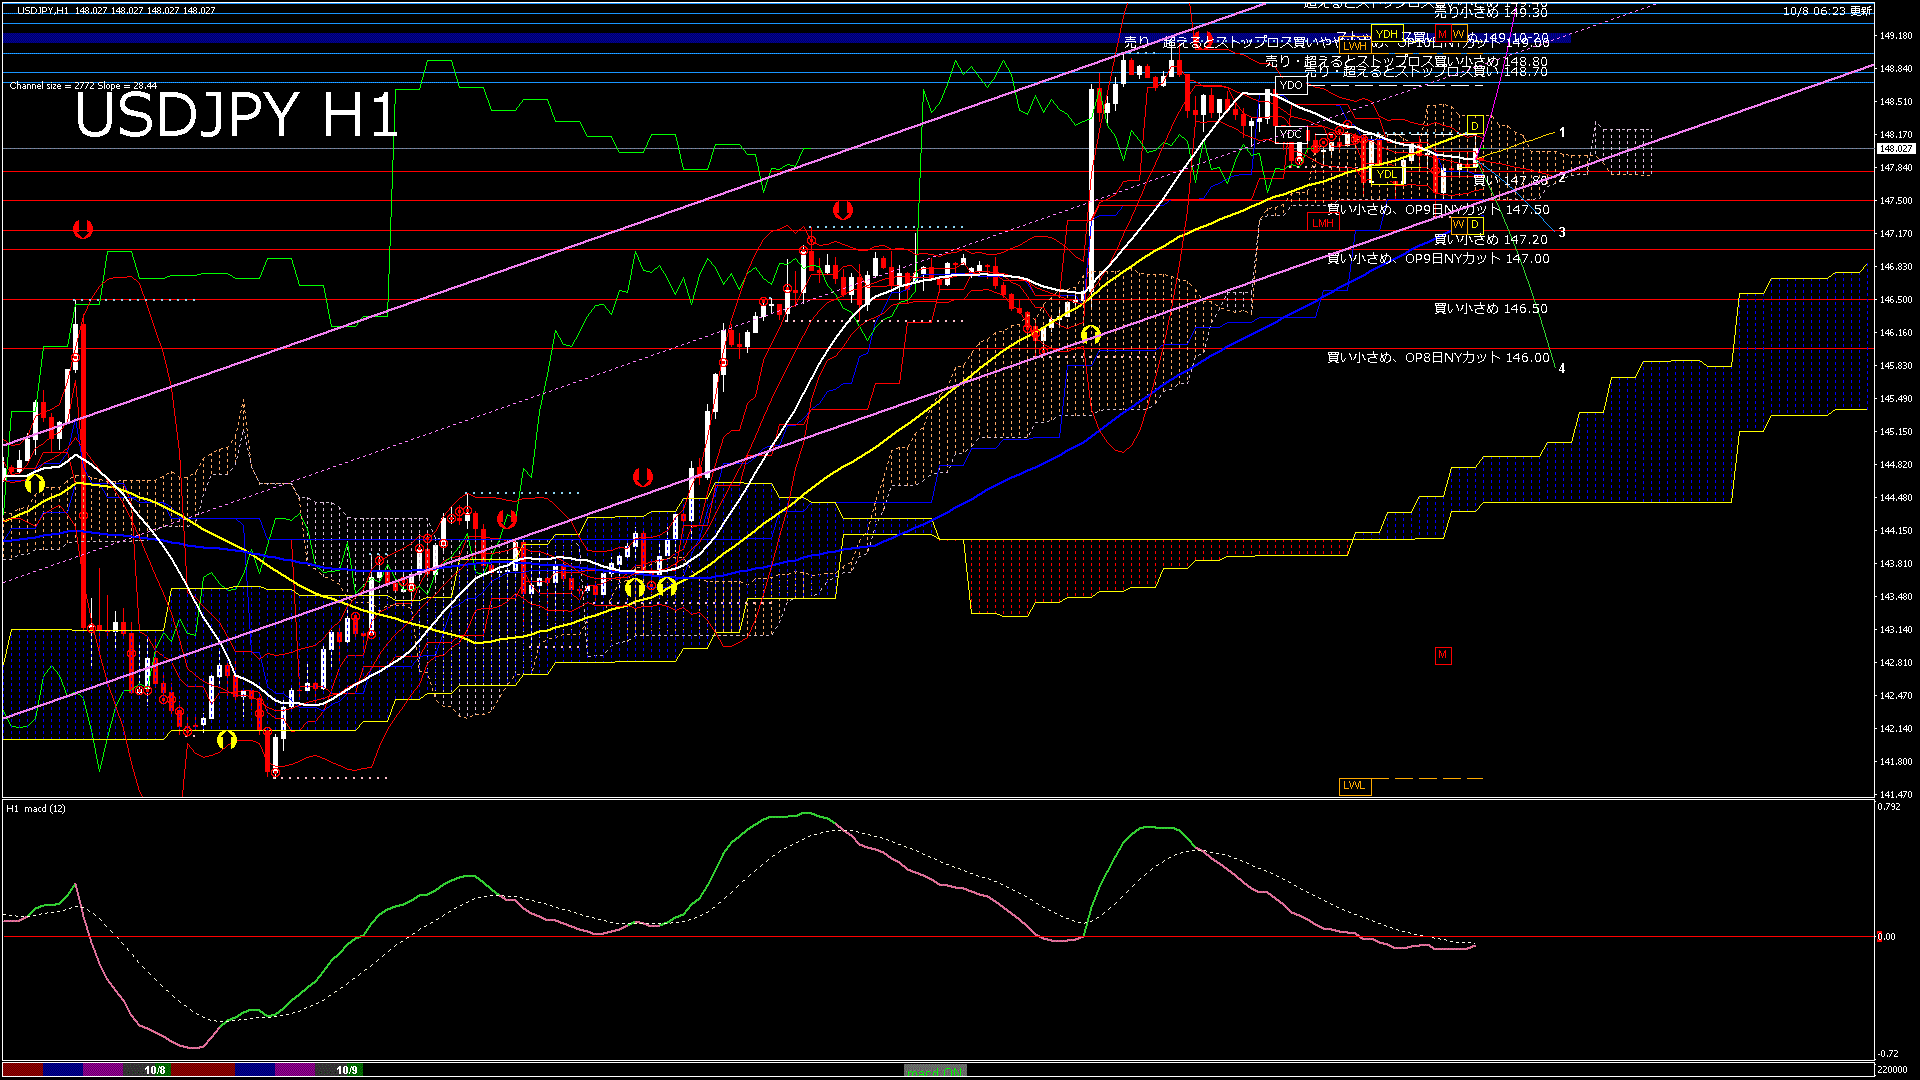Toggle the macd ON button
Viewport: 1920px width, 1080px height.
pyautogui.click(x=935, y=1071)
